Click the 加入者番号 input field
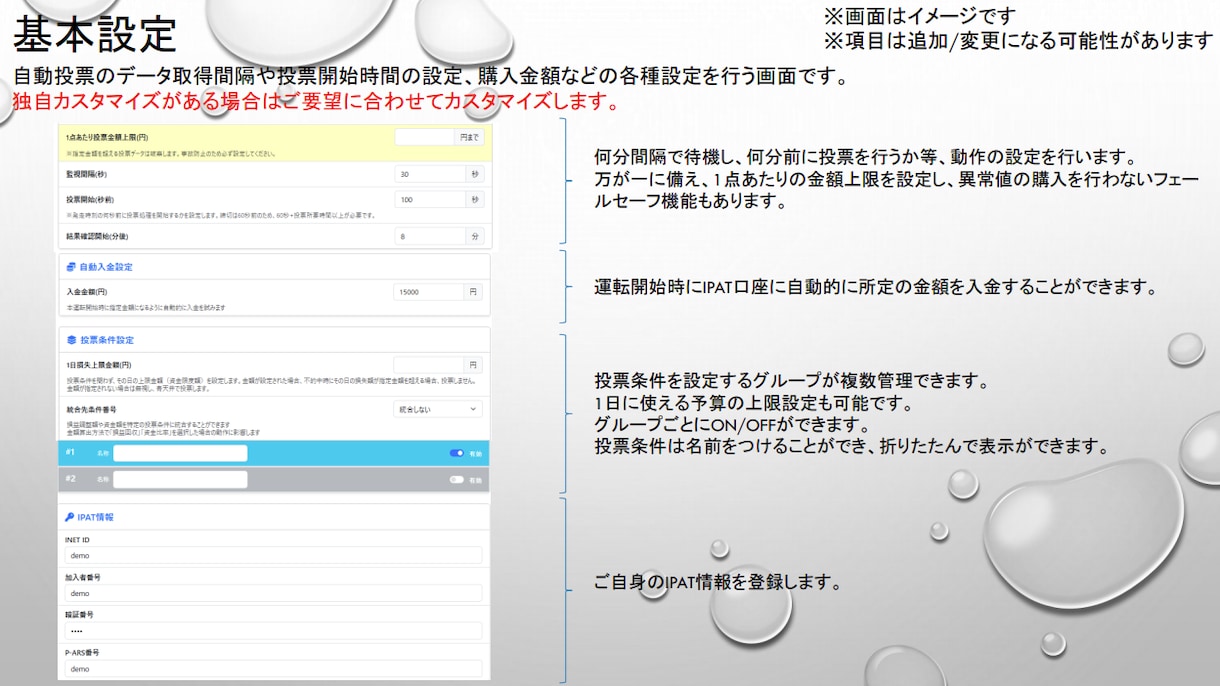The width and height of the screenshot is (1220, 686). (273, 593)
